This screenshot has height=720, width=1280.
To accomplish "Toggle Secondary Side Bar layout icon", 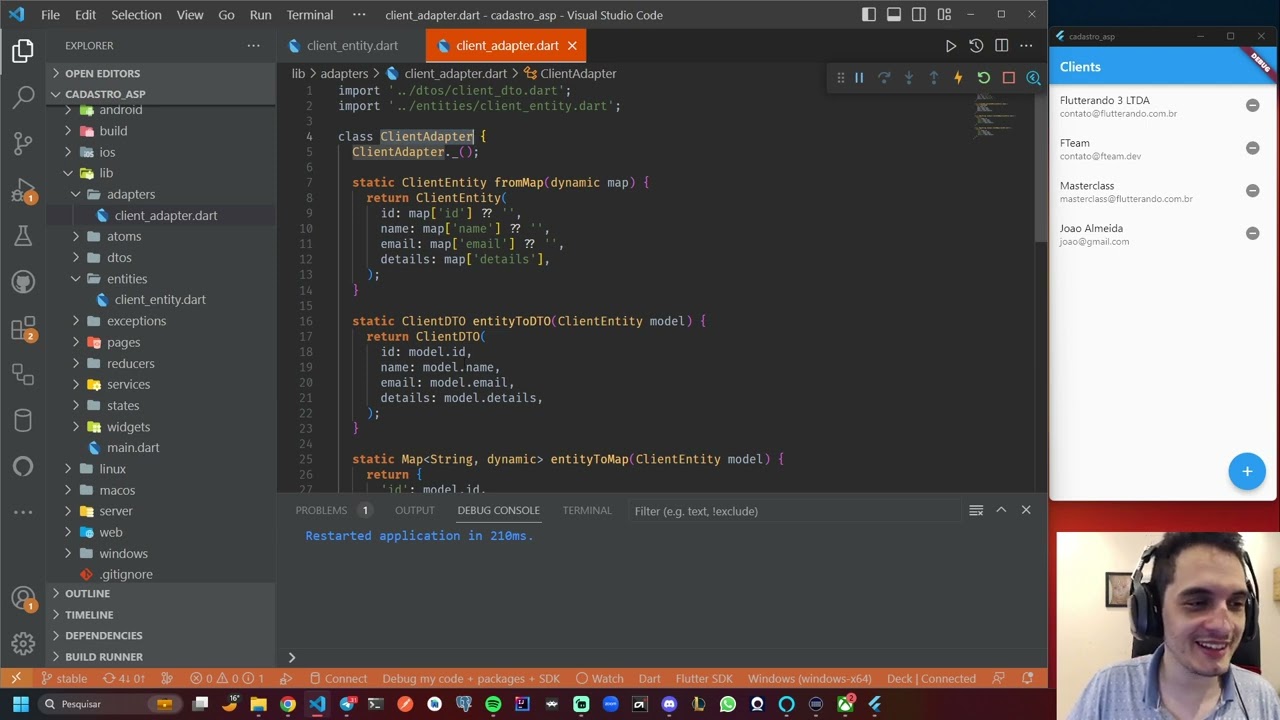I will 919,15.
